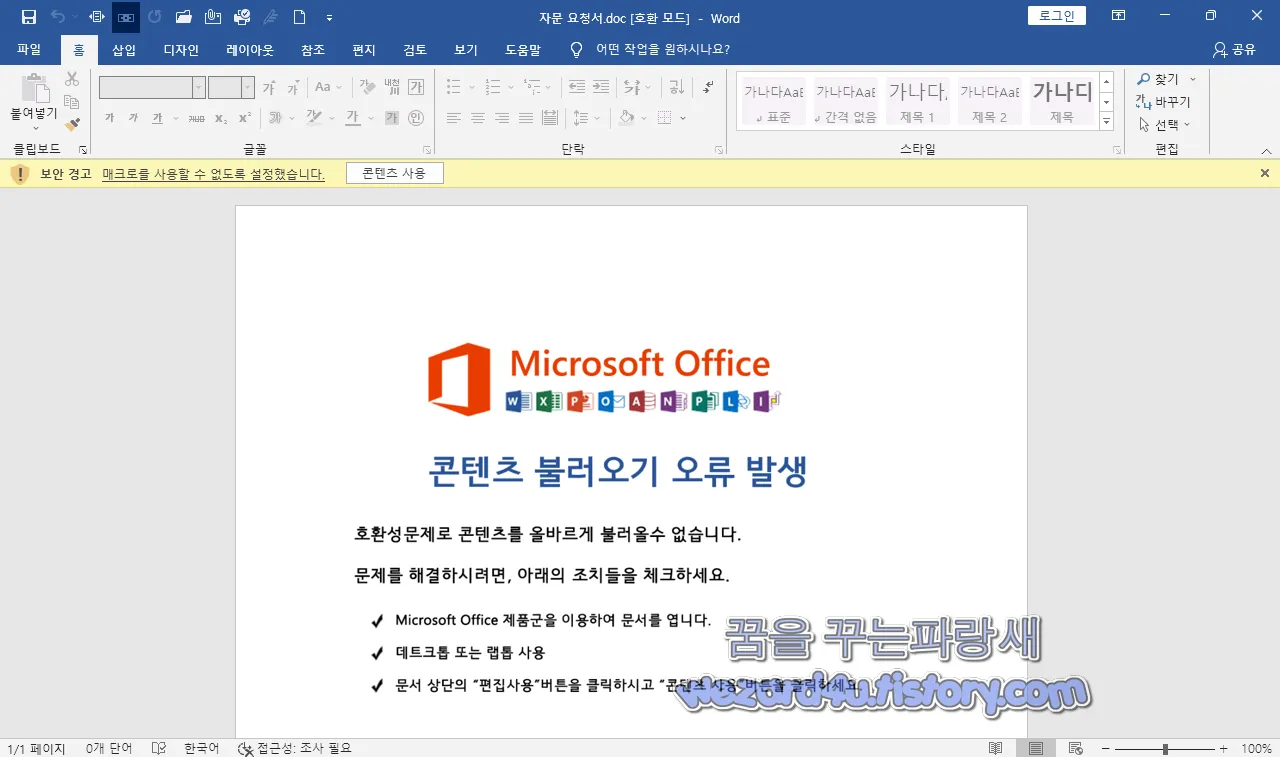This screenshot has width=1280, height=757.
Task: Click the 공유 share button
Action: click(x=1233, y=50)
